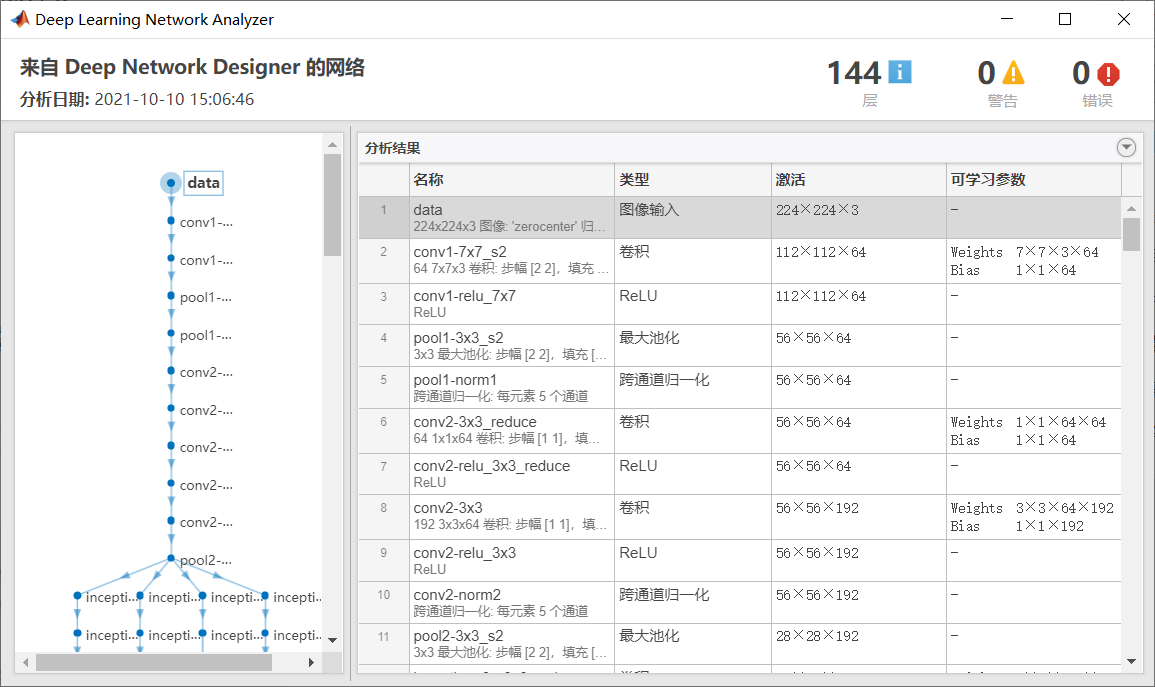The image size is (1155, 687).
Task: Click the left arrow of the graph horizontal scrollbar
Action: click(x=26, y=663)
